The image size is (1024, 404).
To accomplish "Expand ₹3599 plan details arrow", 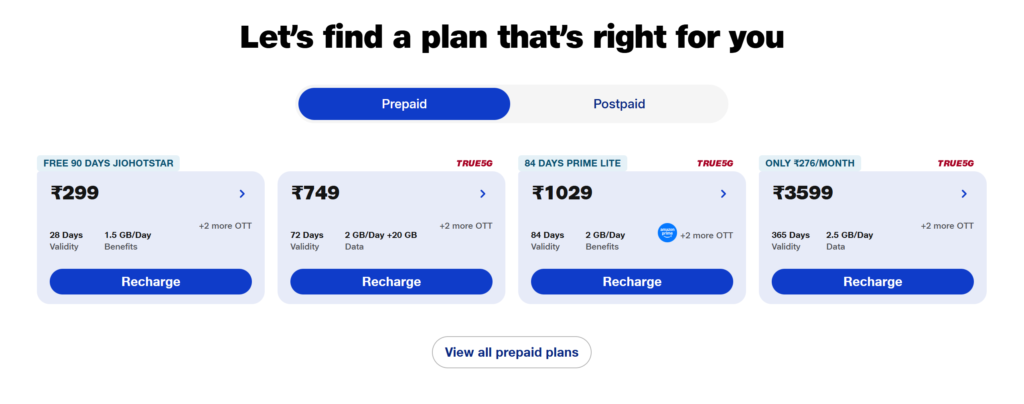I will [964, 194].
